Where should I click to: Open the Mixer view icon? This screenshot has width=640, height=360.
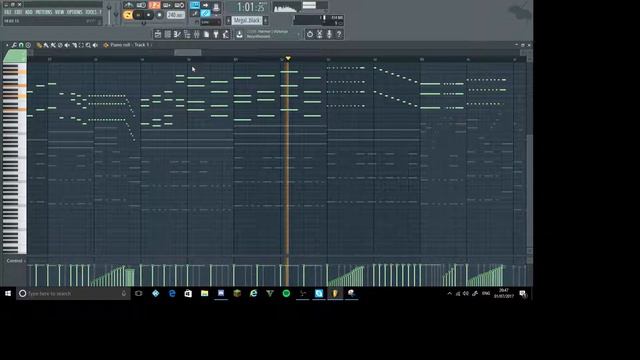tap(197, 34)
